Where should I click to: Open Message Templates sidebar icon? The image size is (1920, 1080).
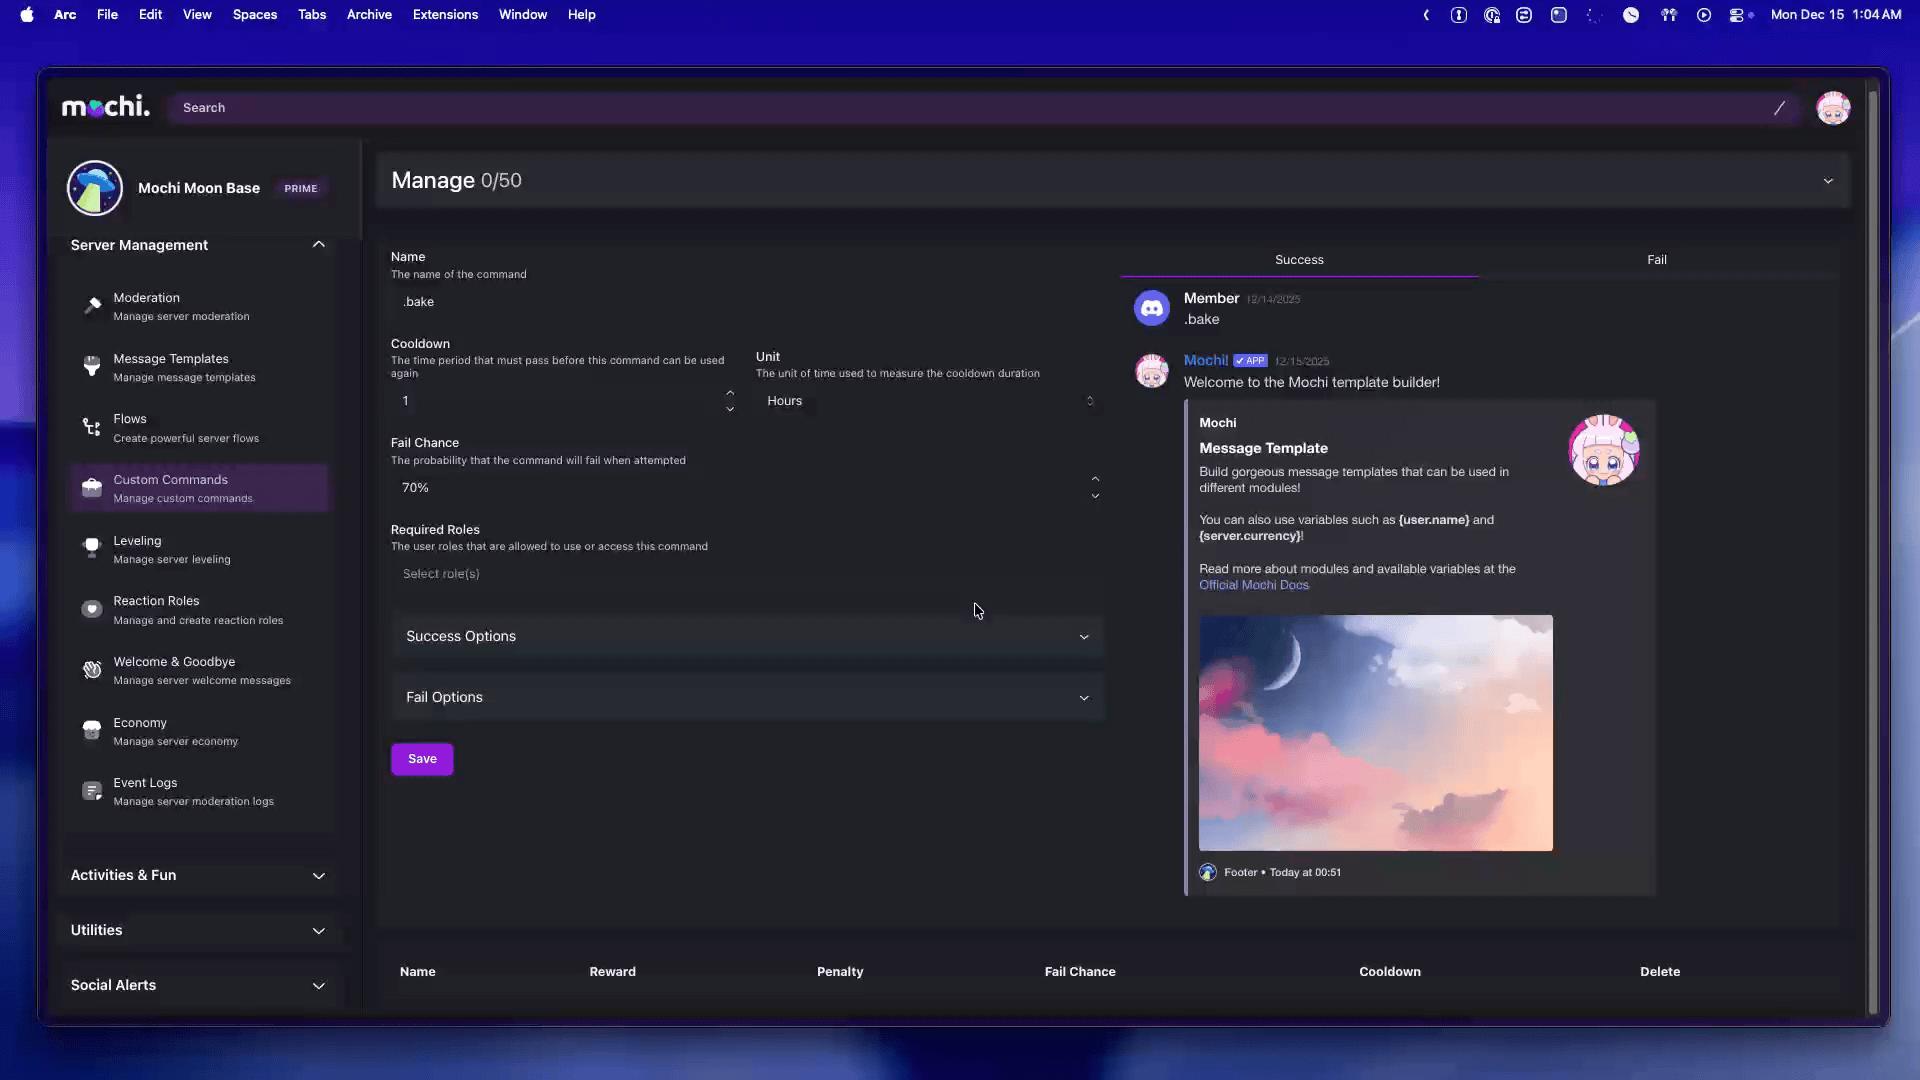pos(92,367)
